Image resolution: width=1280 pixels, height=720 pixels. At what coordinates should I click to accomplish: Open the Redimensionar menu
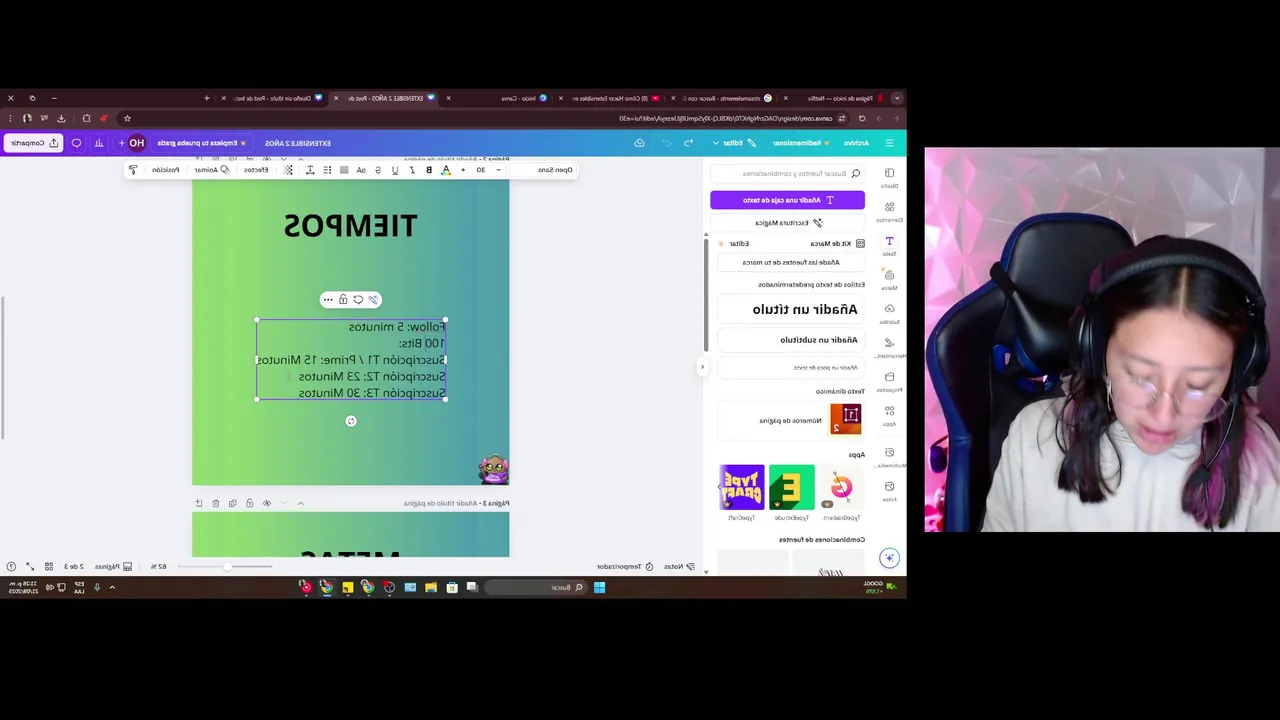799,143
